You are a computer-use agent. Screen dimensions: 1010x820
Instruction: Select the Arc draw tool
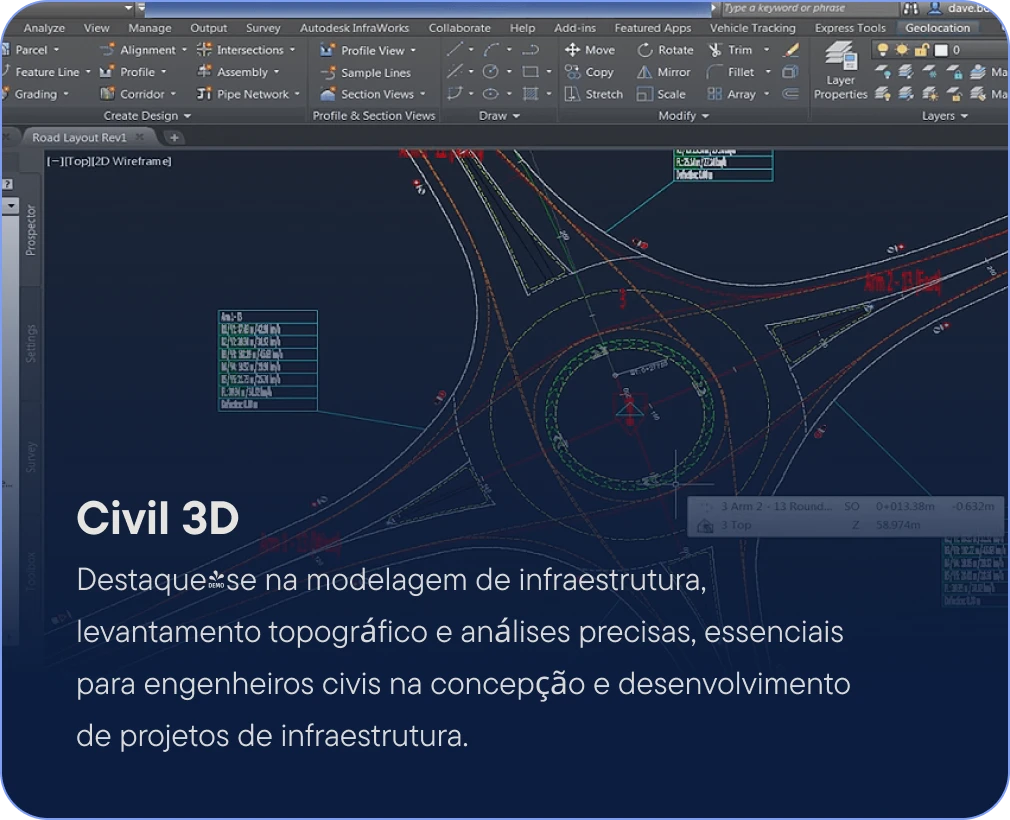tap(491, 49)
